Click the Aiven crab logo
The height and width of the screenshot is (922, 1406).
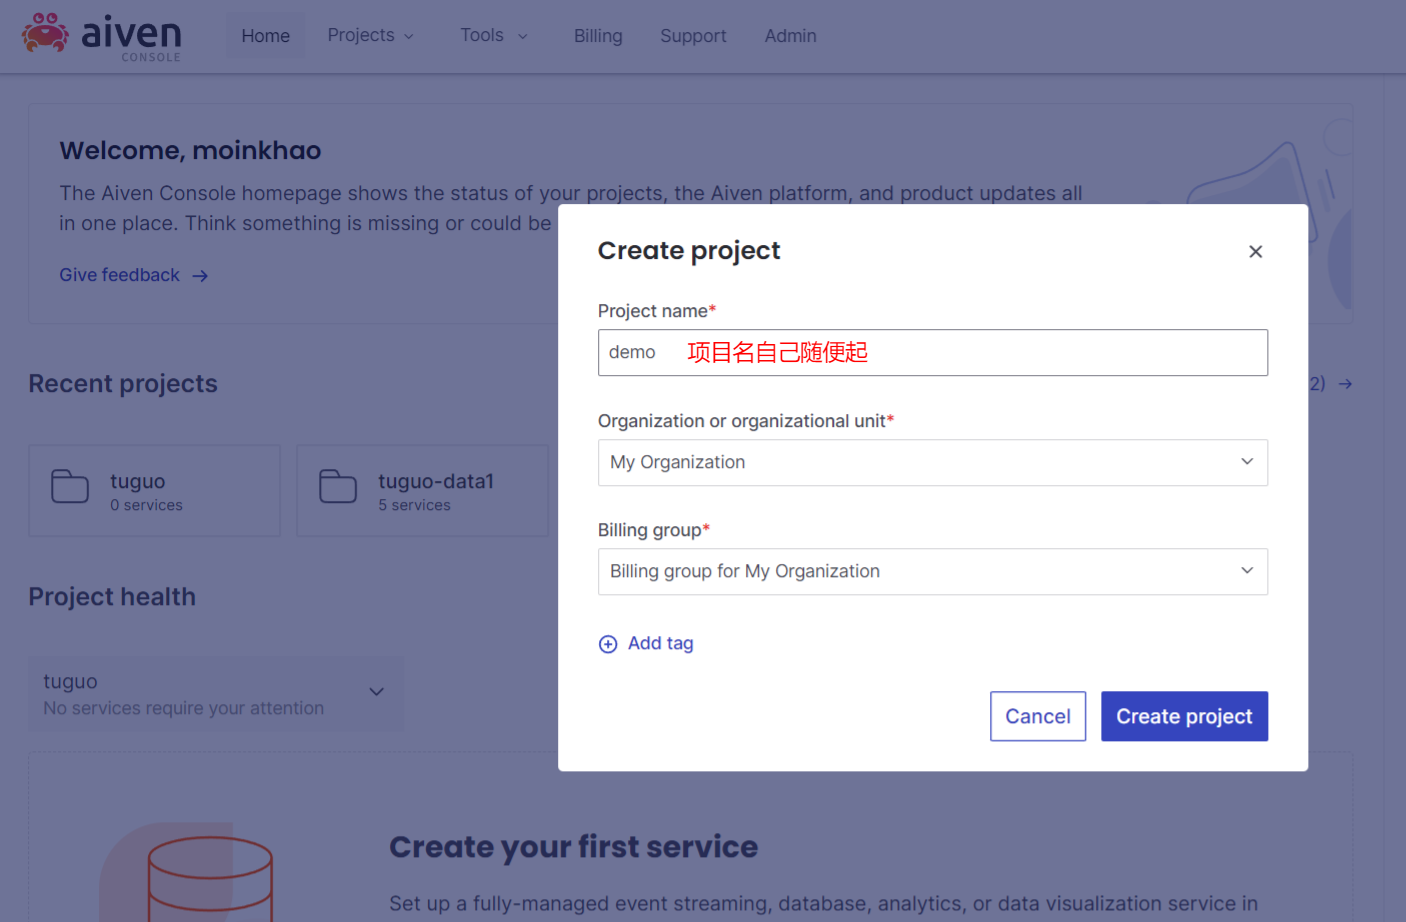(46, 33)
